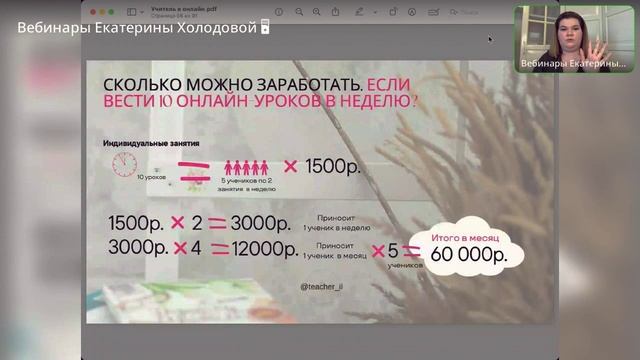Click the '12000р.' value on slide

coord(265,249)
